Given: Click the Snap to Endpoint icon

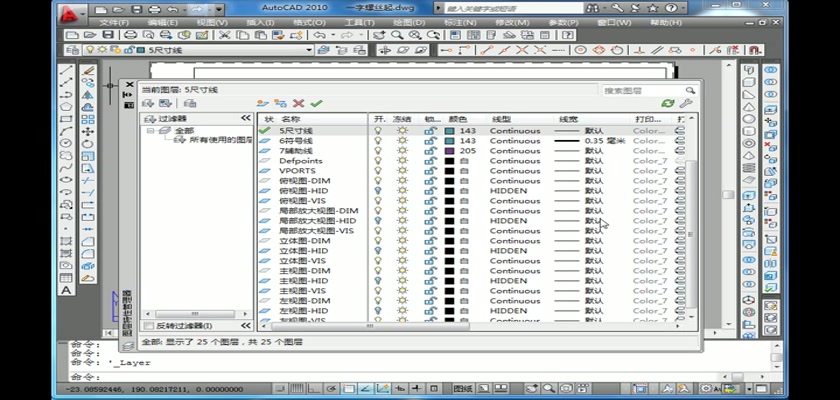Looking at the screenshot, I should (x=486, y=50).
